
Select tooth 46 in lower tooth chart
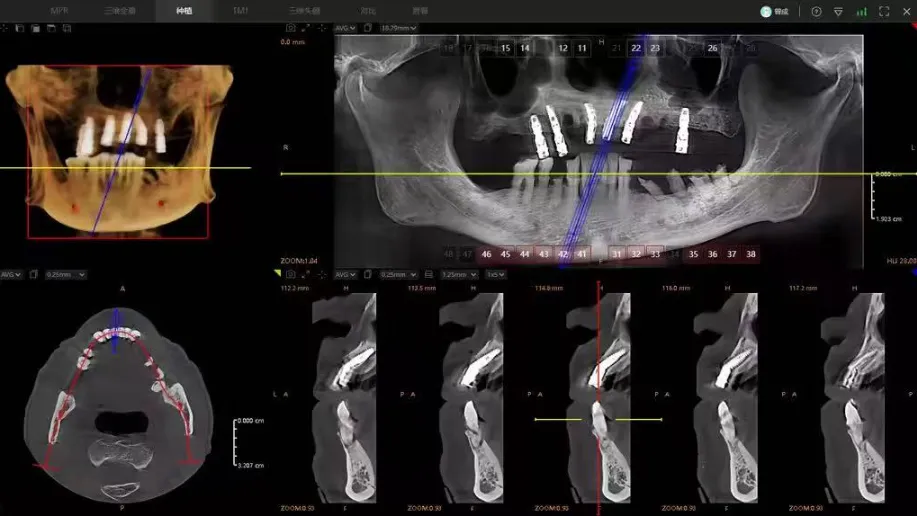click(487, 254)
